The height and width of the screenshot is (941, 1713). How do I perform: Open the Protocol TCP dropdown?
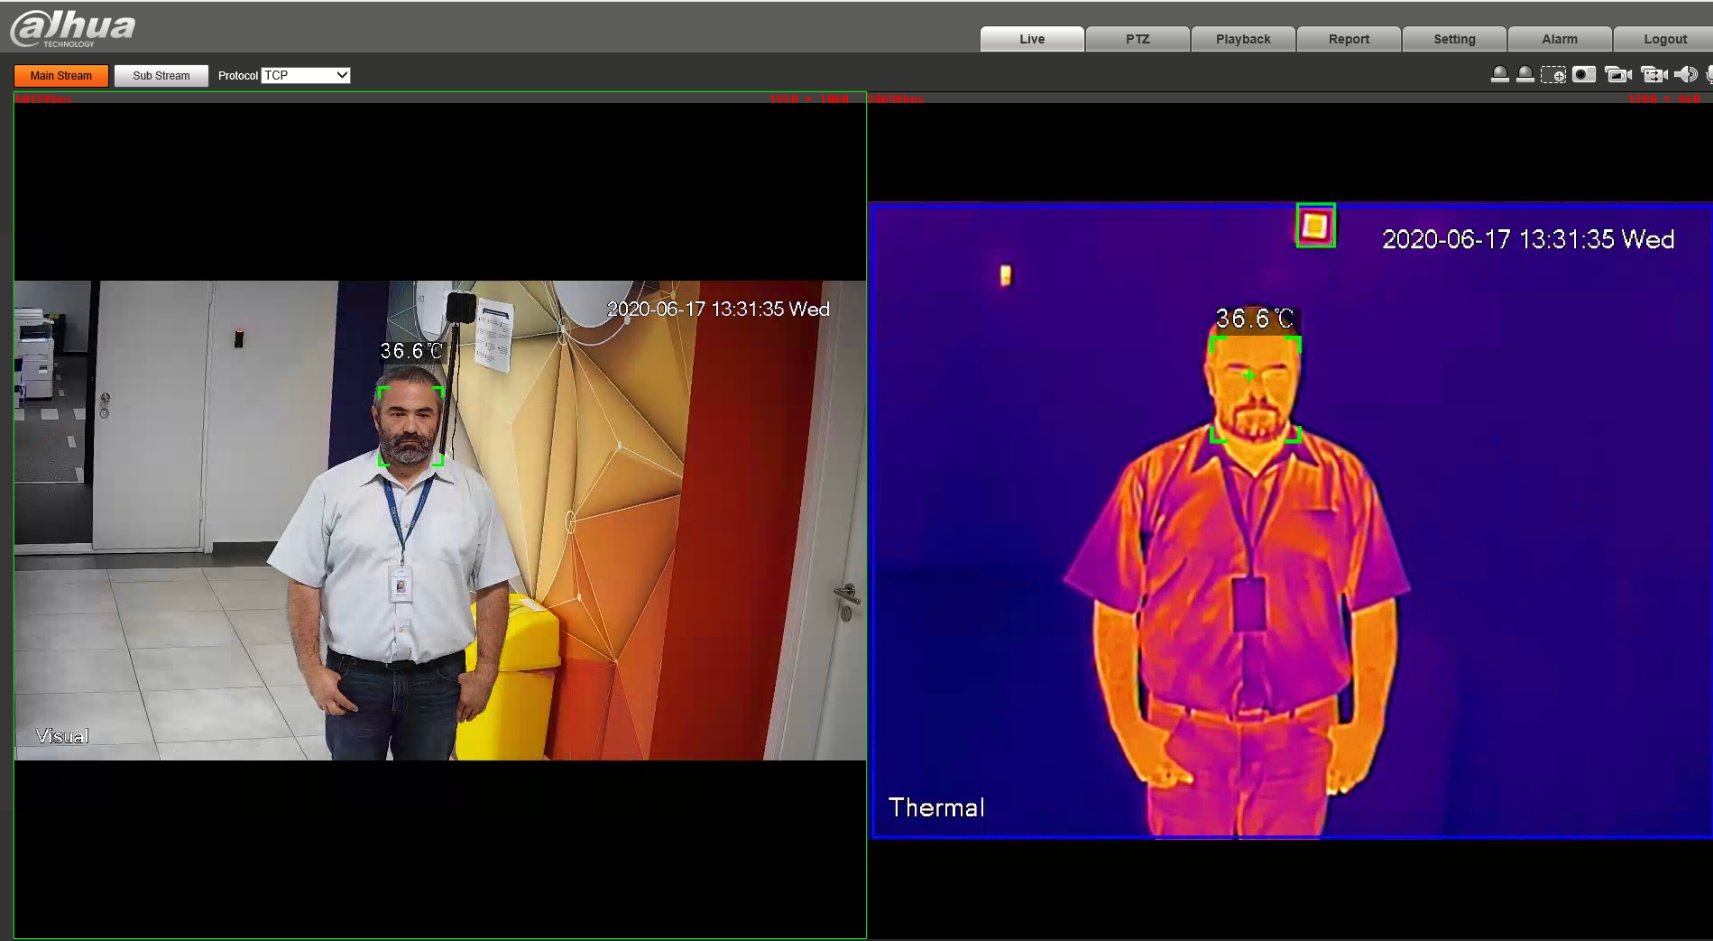click(x=306, y=76)
